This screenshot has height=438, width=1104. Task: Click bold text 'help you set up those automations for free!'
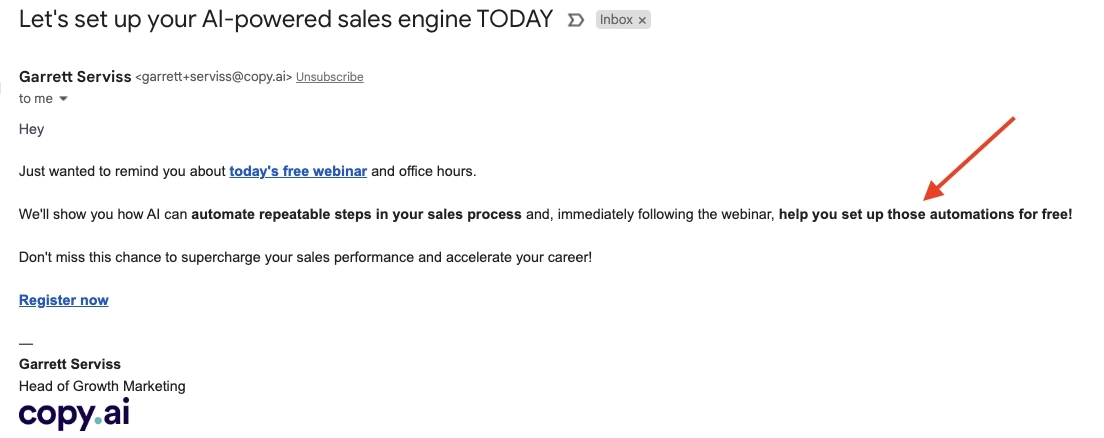(925, 214)
